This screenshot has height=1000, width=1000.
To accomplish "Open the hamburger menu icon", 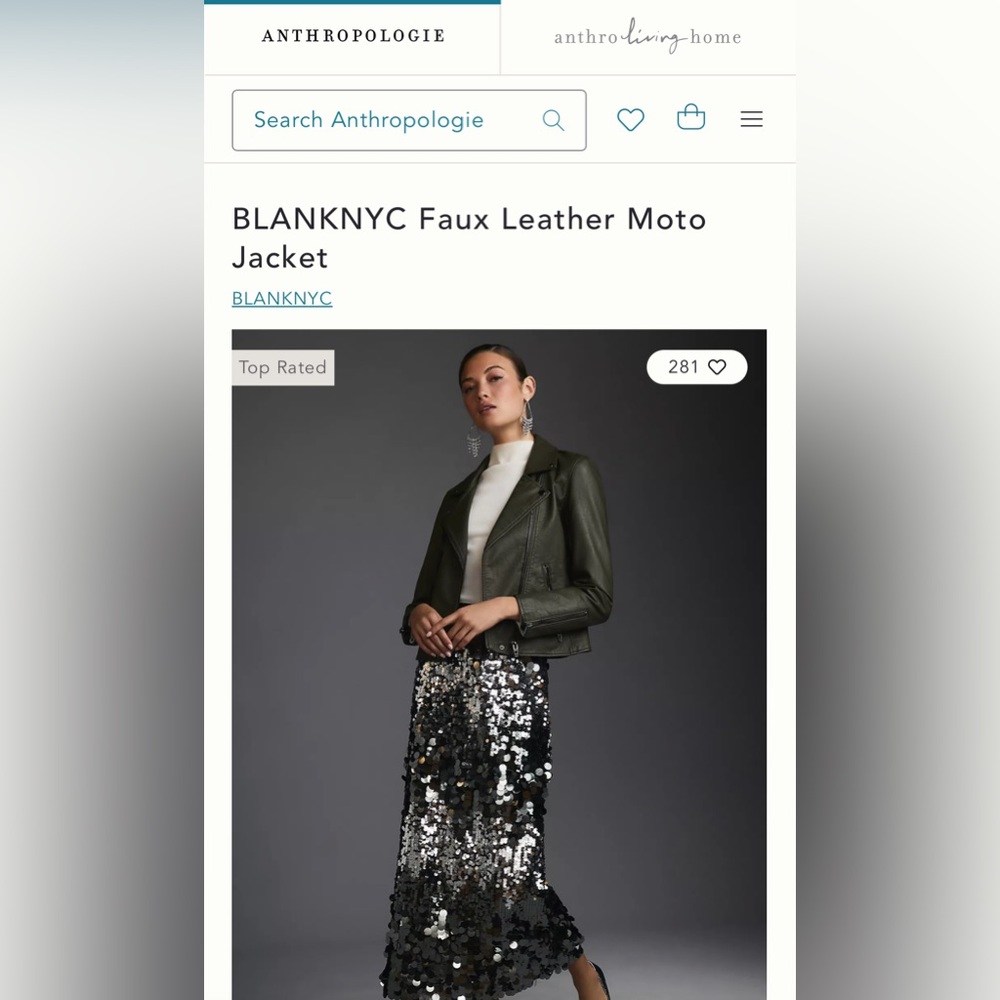I will [x=751, y=119].
